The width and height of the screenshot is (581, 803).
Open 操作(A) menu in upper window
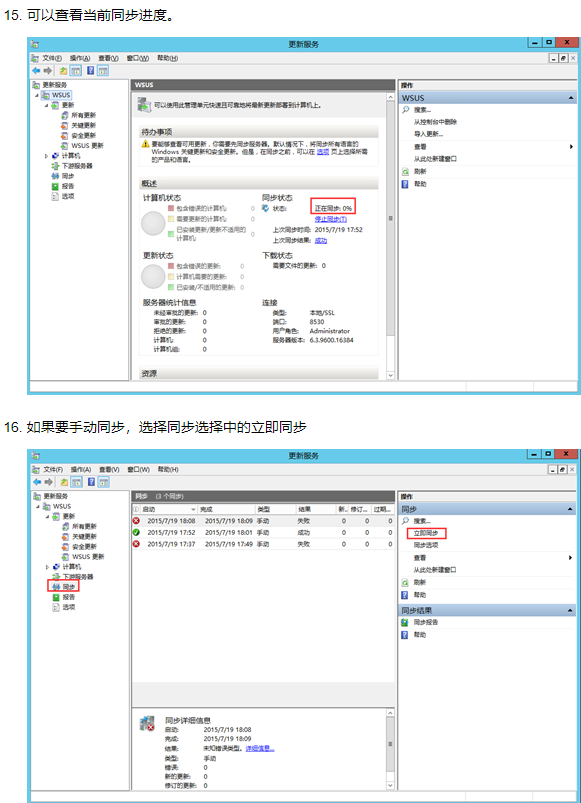click(x=80, y=58)
